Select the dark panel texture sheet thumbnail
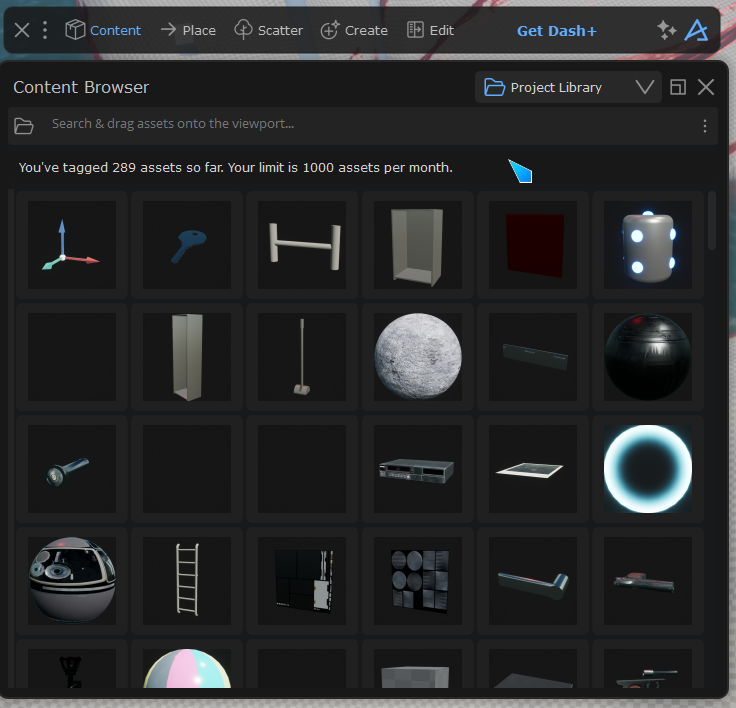This screenshot has height=708, width=736. click(x=302, y=581)
